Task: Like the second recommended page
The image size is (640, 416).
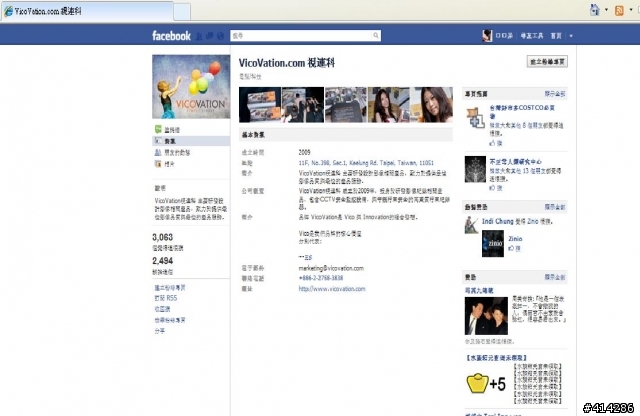Action: 496,188
